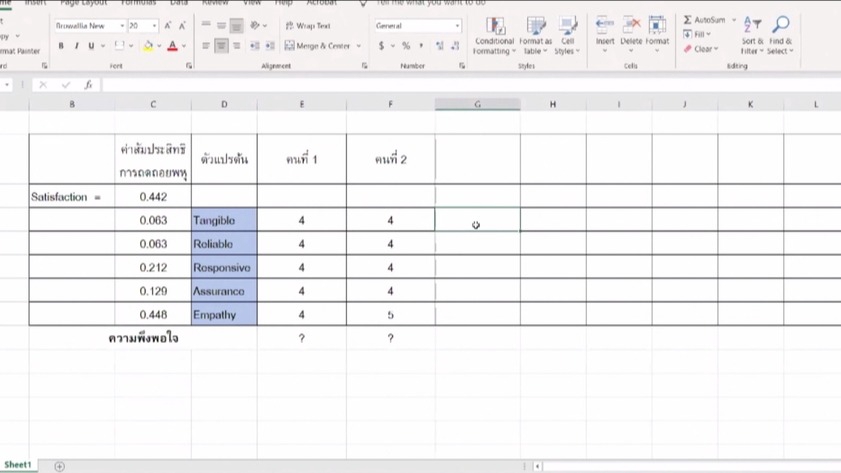Set bottom vertical alignment

click(x=236, y=25)
